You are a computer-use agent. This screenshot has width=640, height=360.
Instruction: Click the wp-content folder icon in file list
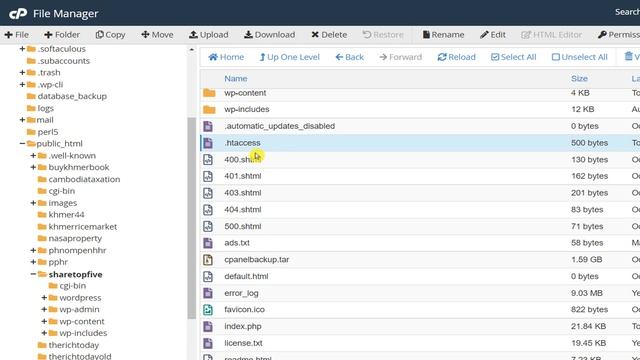point(209,93)
